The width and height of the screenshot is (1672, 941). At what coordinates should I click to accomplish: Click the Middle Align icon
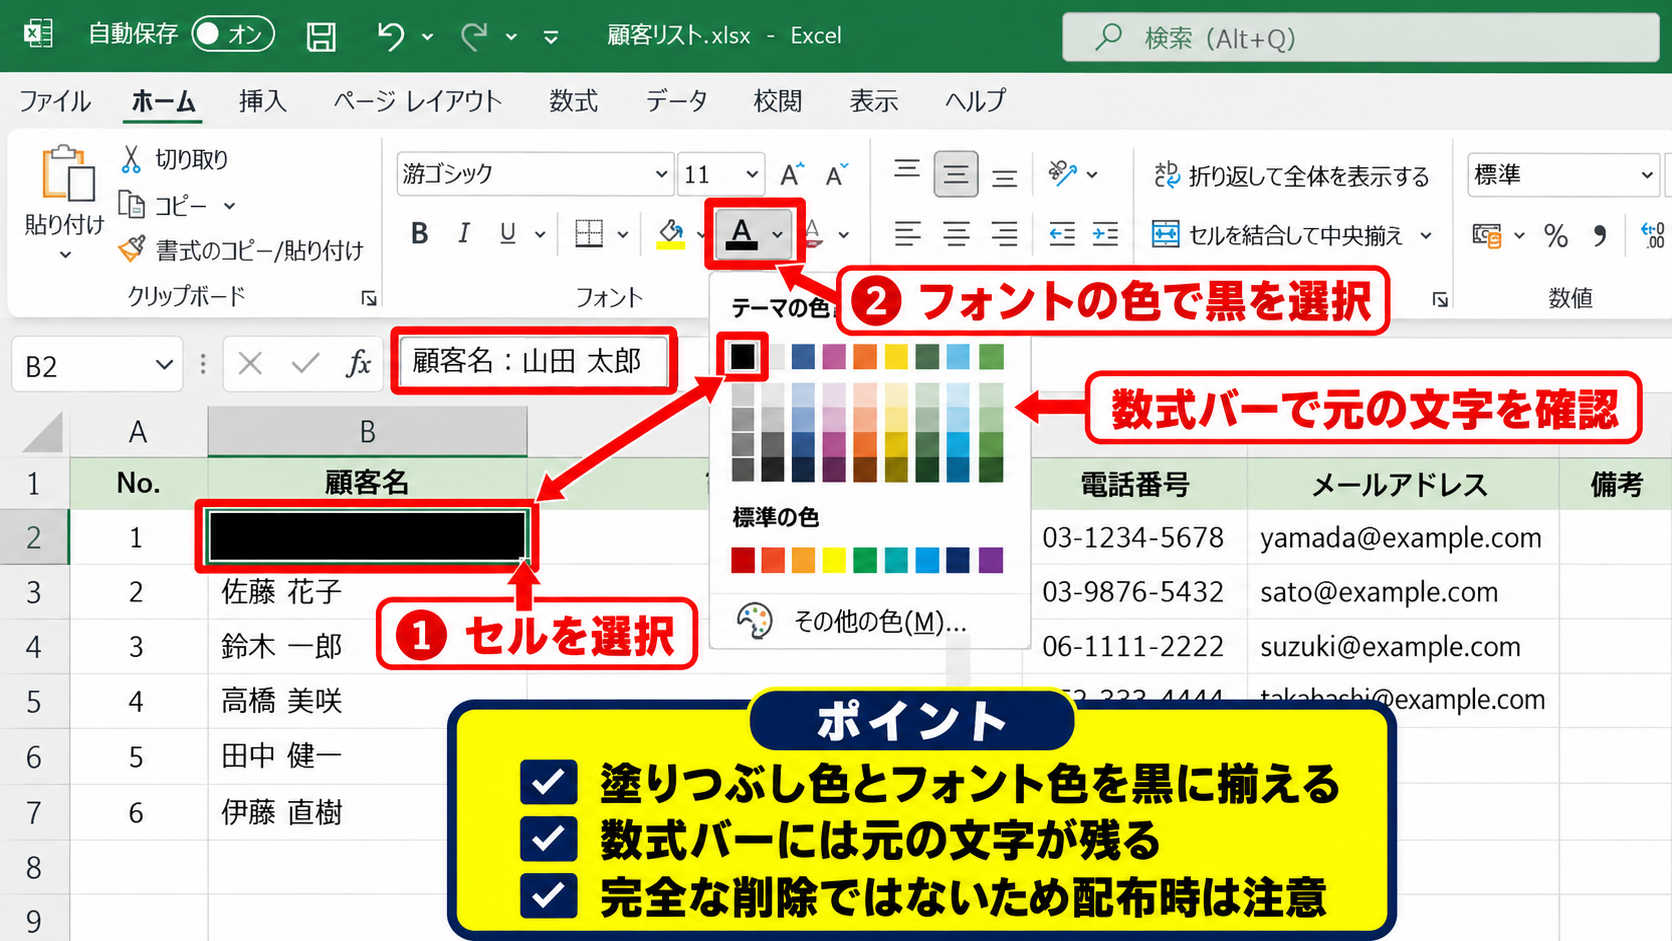[x=956, y=175]
